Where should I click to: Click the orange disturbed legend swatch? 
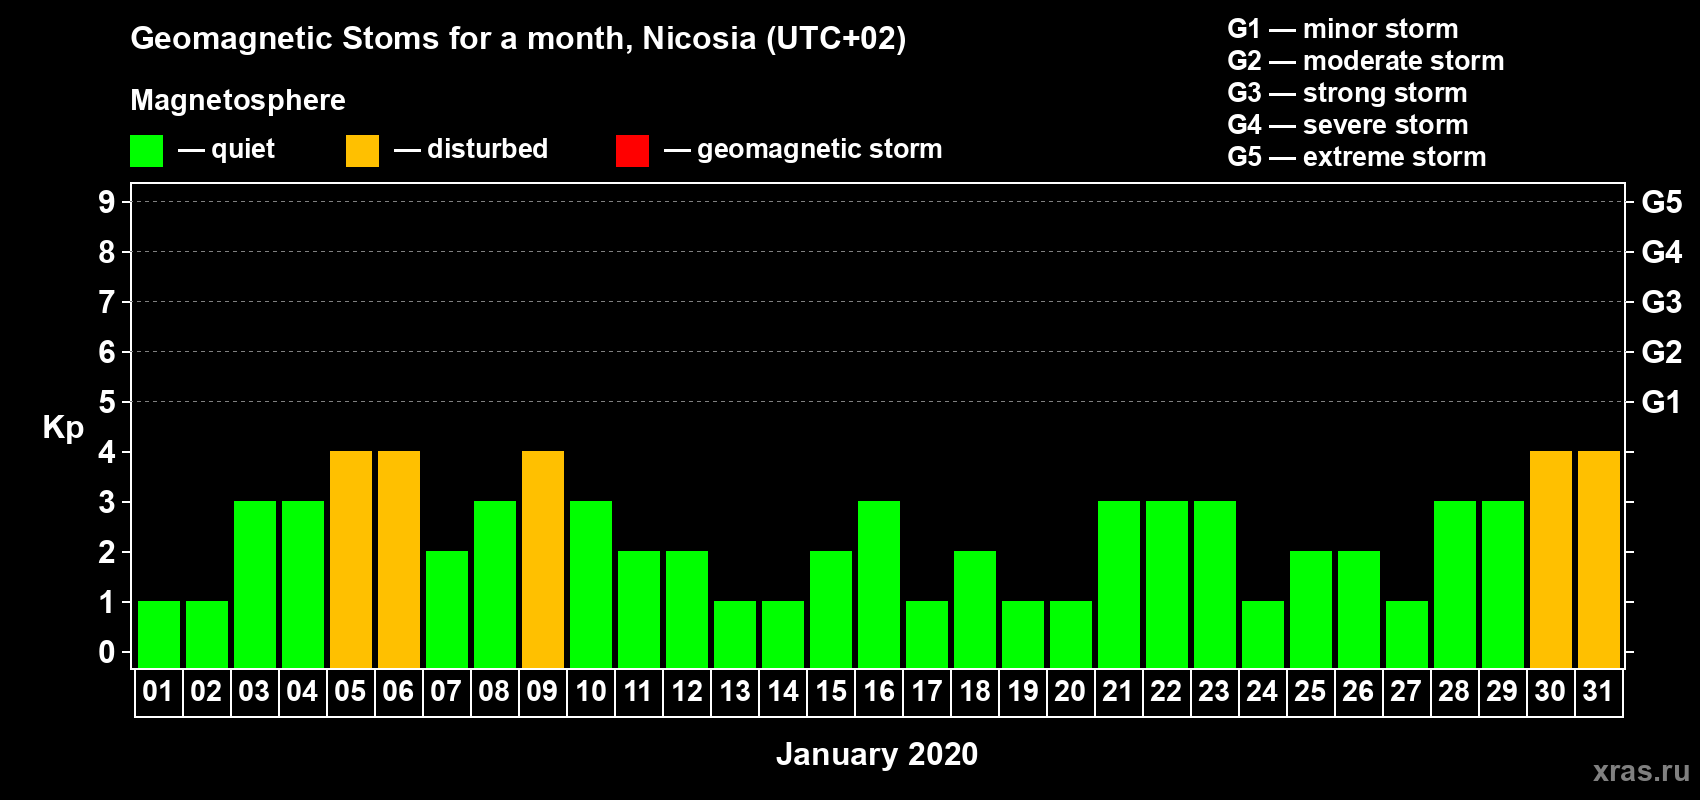click(362, 151)
